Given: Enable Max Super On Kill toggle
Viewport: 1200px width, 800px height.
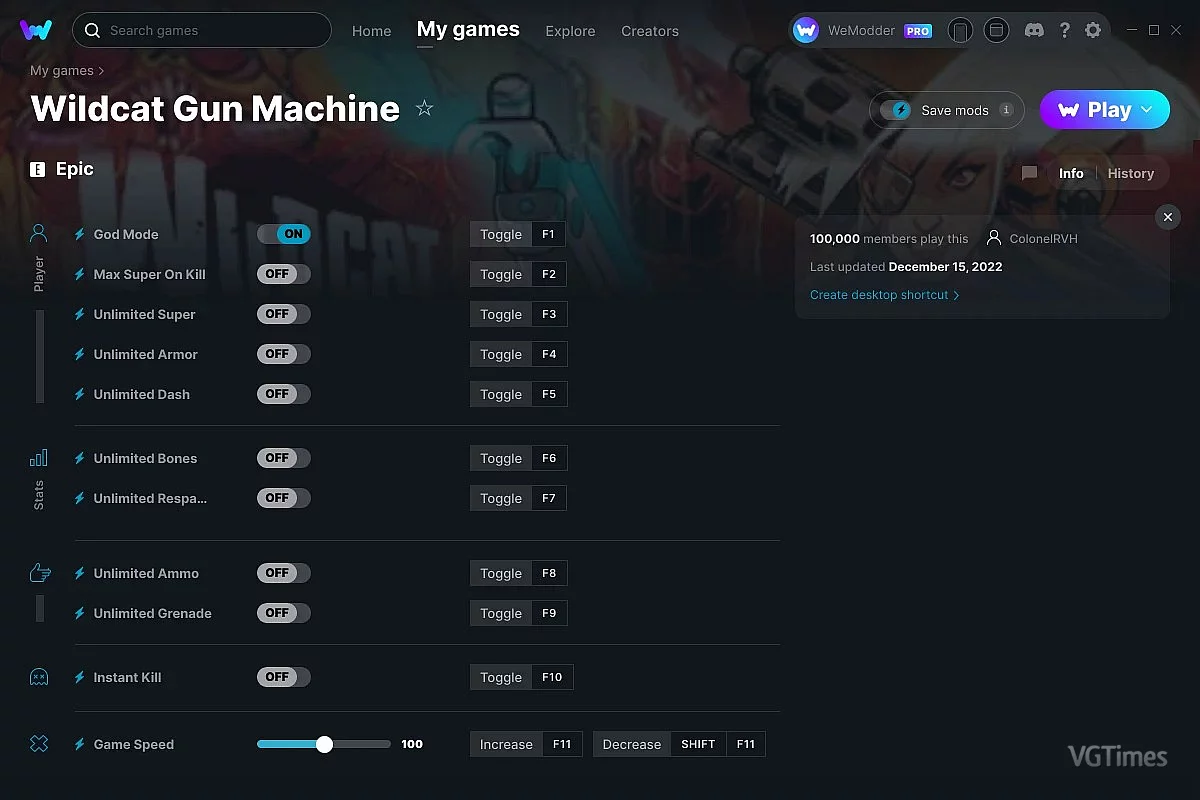Looking at the screenshot, I should (x=284, y=274).
